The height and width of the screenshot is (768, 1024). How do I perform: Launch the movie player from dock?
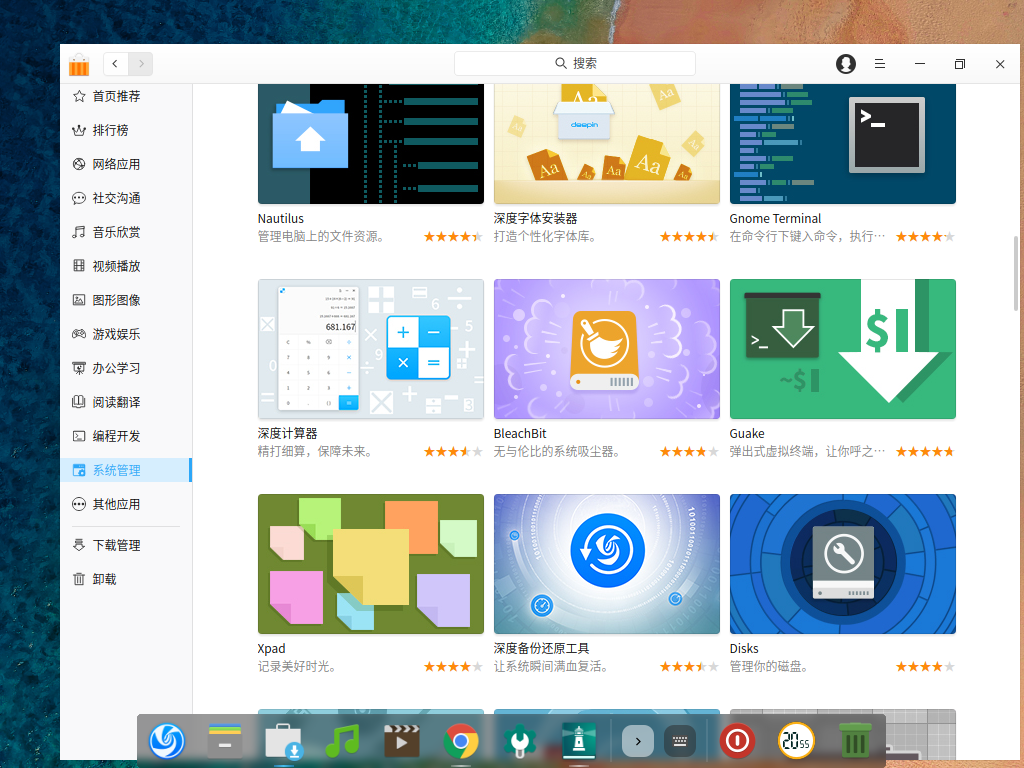pos(401,741)
